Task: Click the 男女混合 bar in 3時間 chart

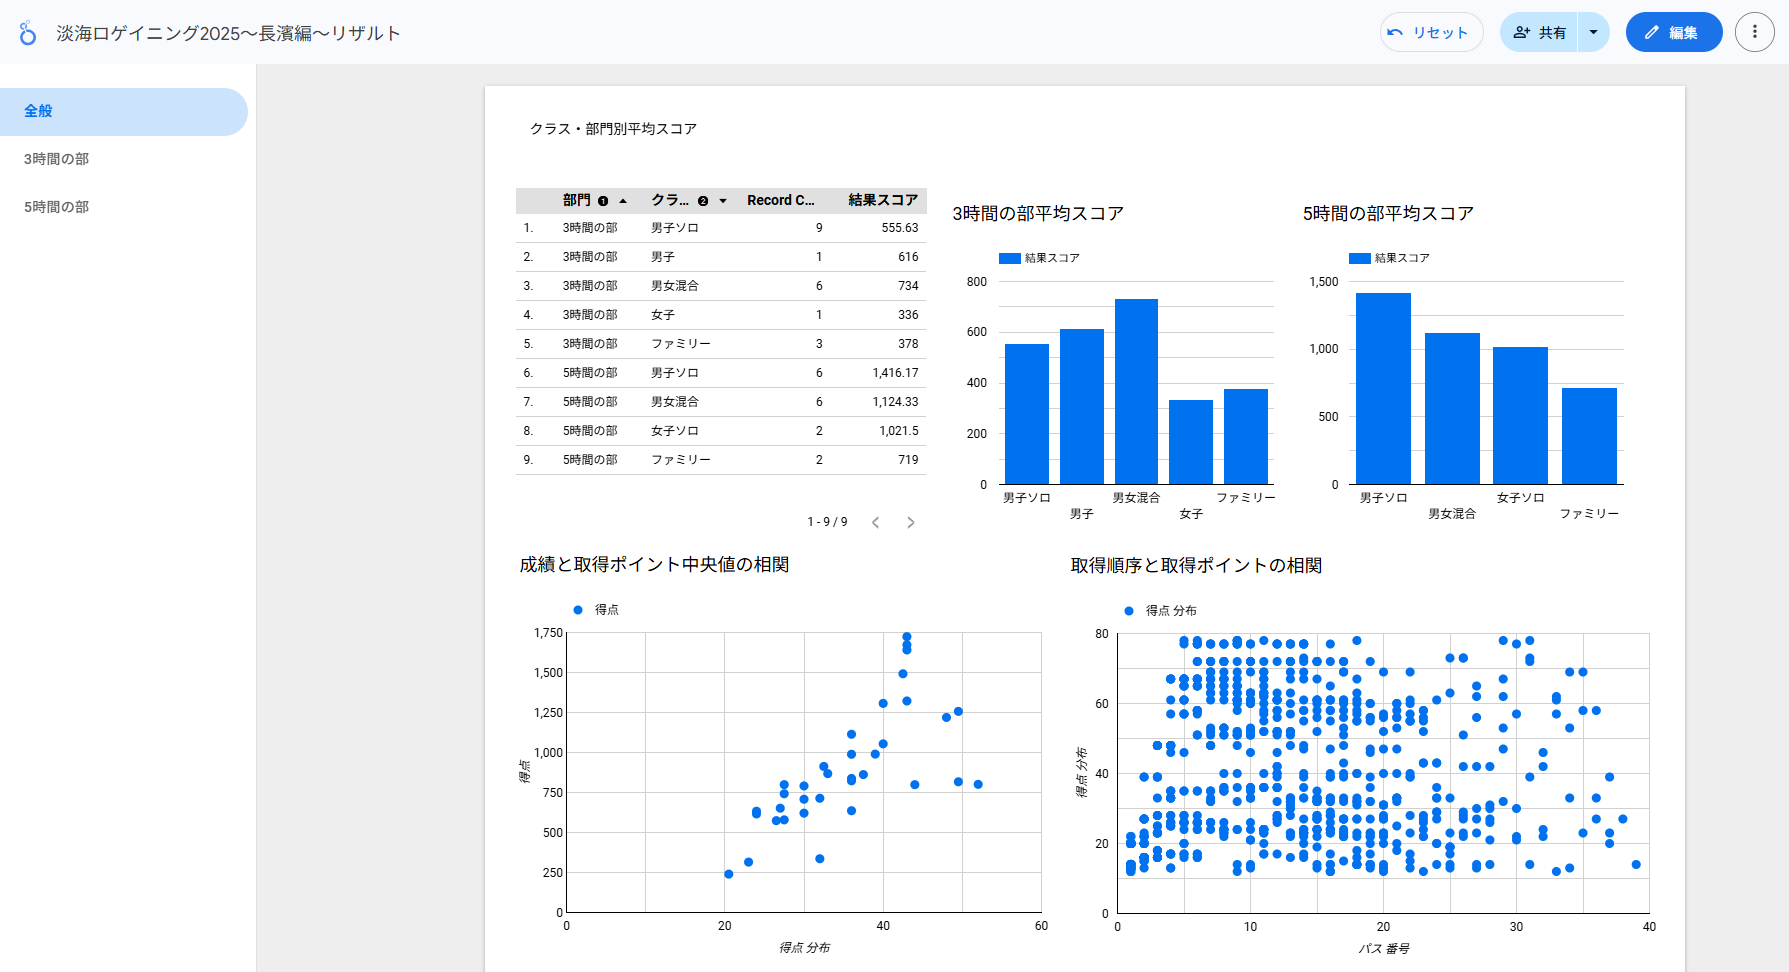Action: click(1136, 391)
